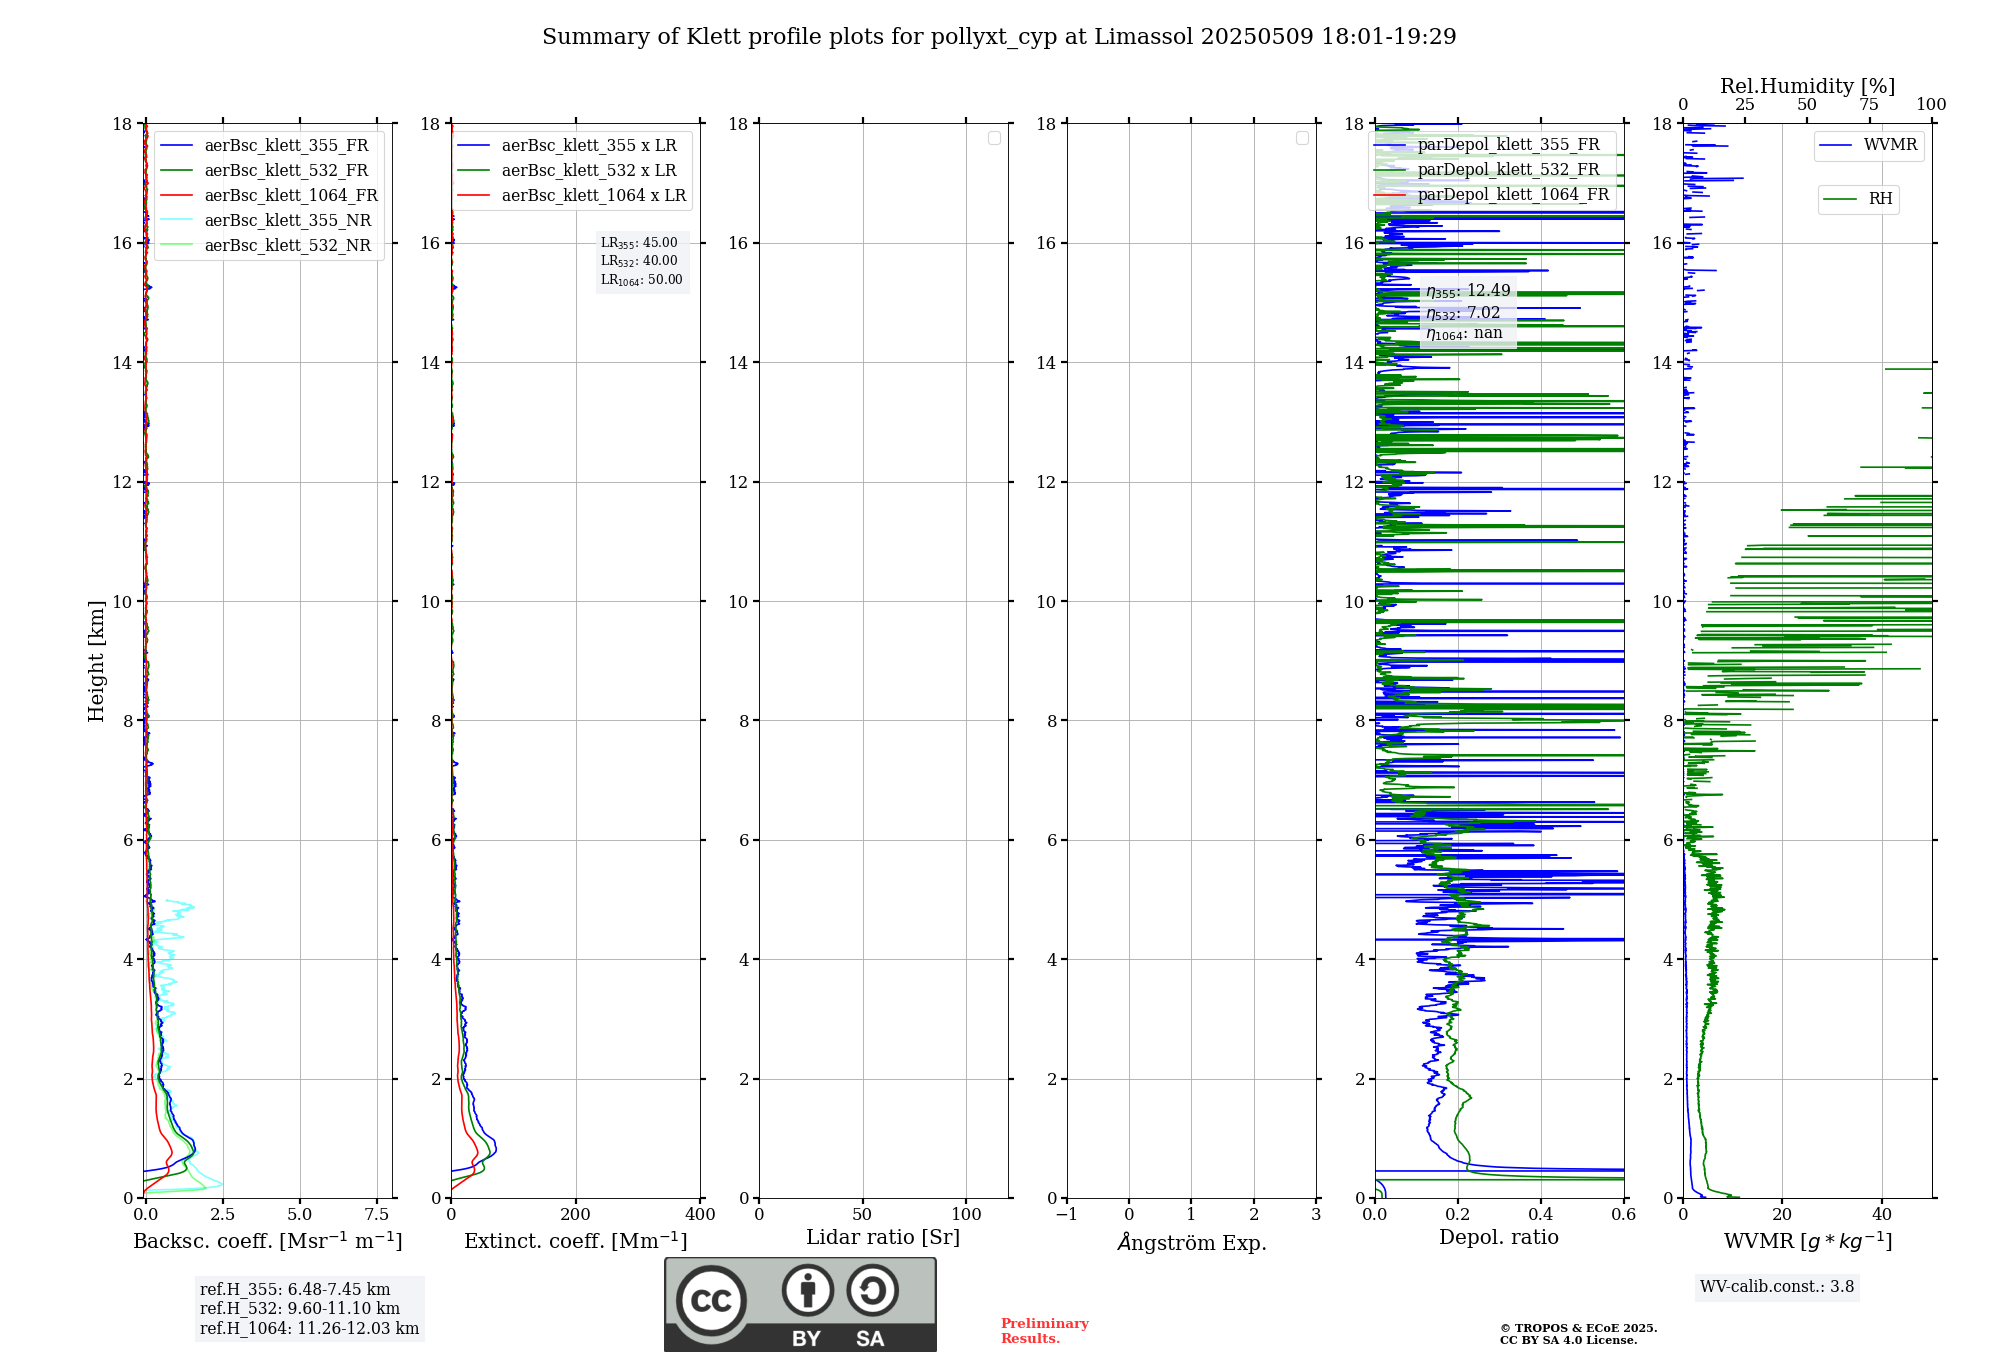Click the Creative Commons CC logo icon
Viewport: 2000px width, 1360px height.
click(x=711, y=1301)
